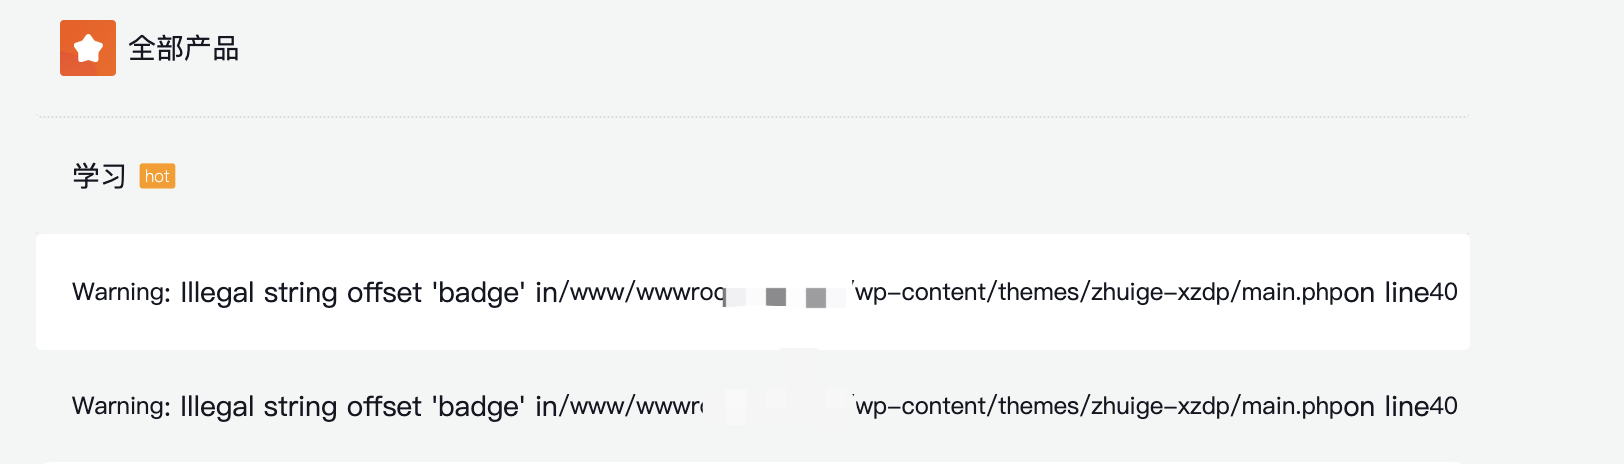This screenshot has height=464, width=1624.
Task: Click the second warning message row
Action: click(753, 406)
